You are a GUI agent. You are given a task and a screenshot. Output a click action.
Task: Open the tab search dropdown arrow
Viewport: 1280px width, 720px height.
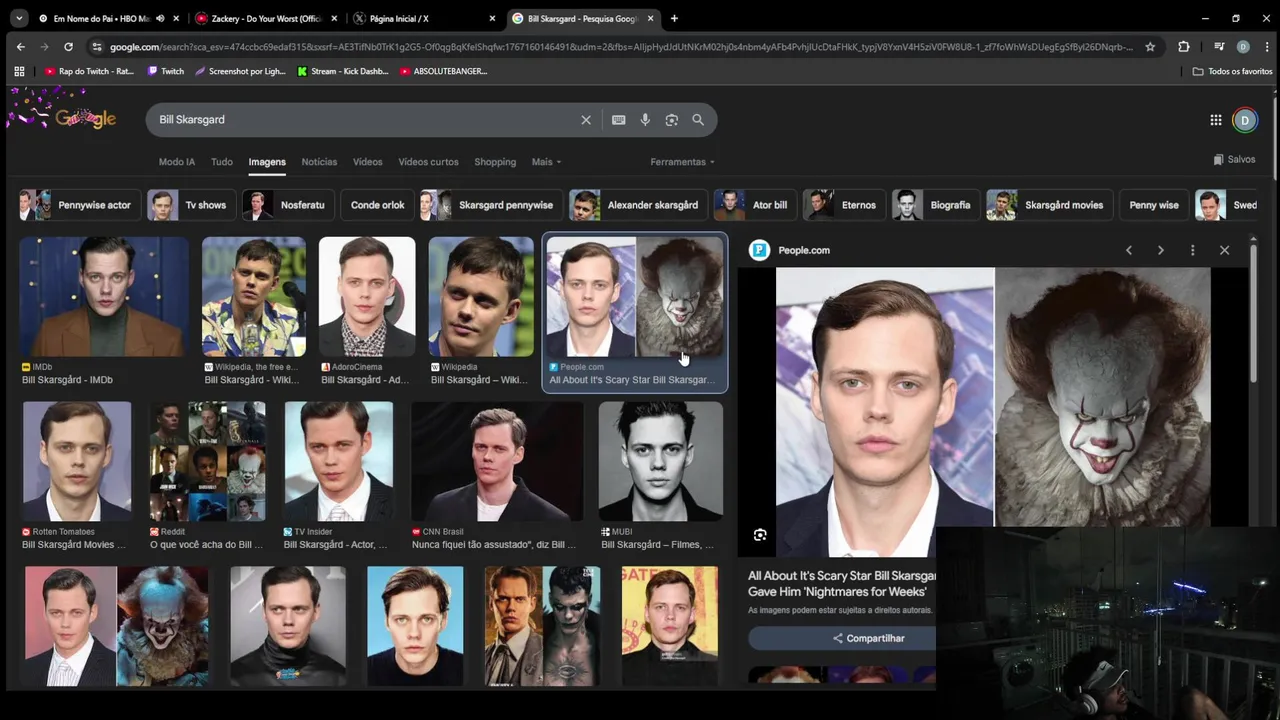coord(19,18)
